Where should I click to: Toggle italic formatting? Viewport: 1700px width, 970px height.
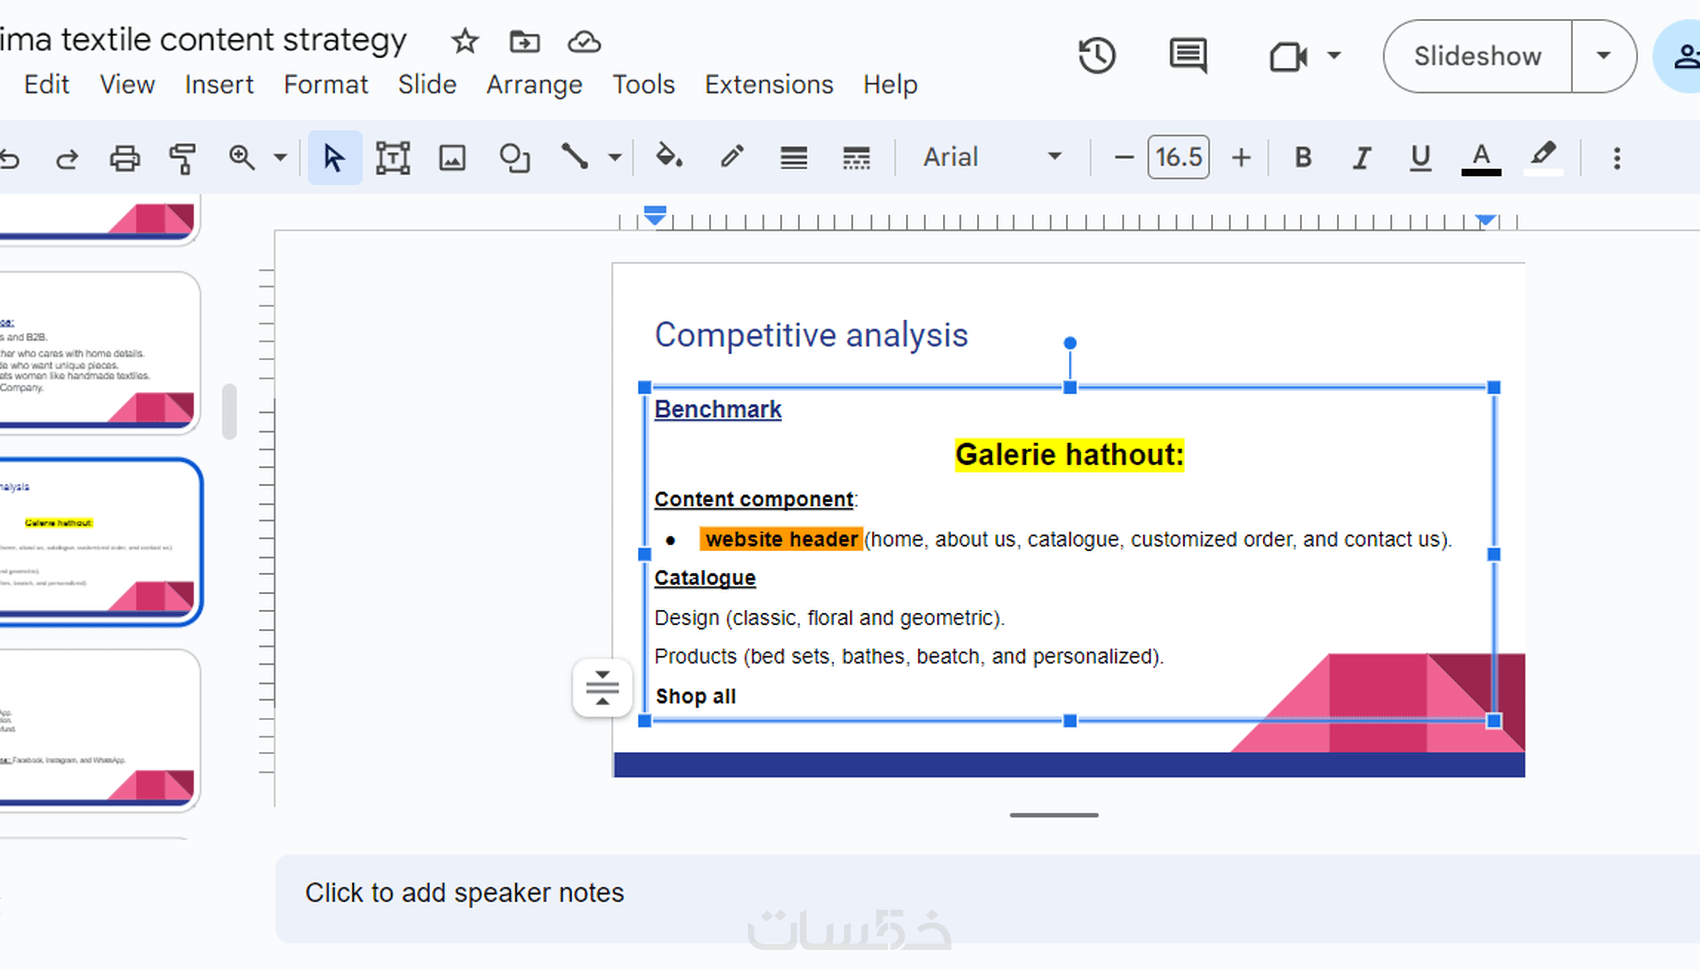click(x=1361, y=158)
